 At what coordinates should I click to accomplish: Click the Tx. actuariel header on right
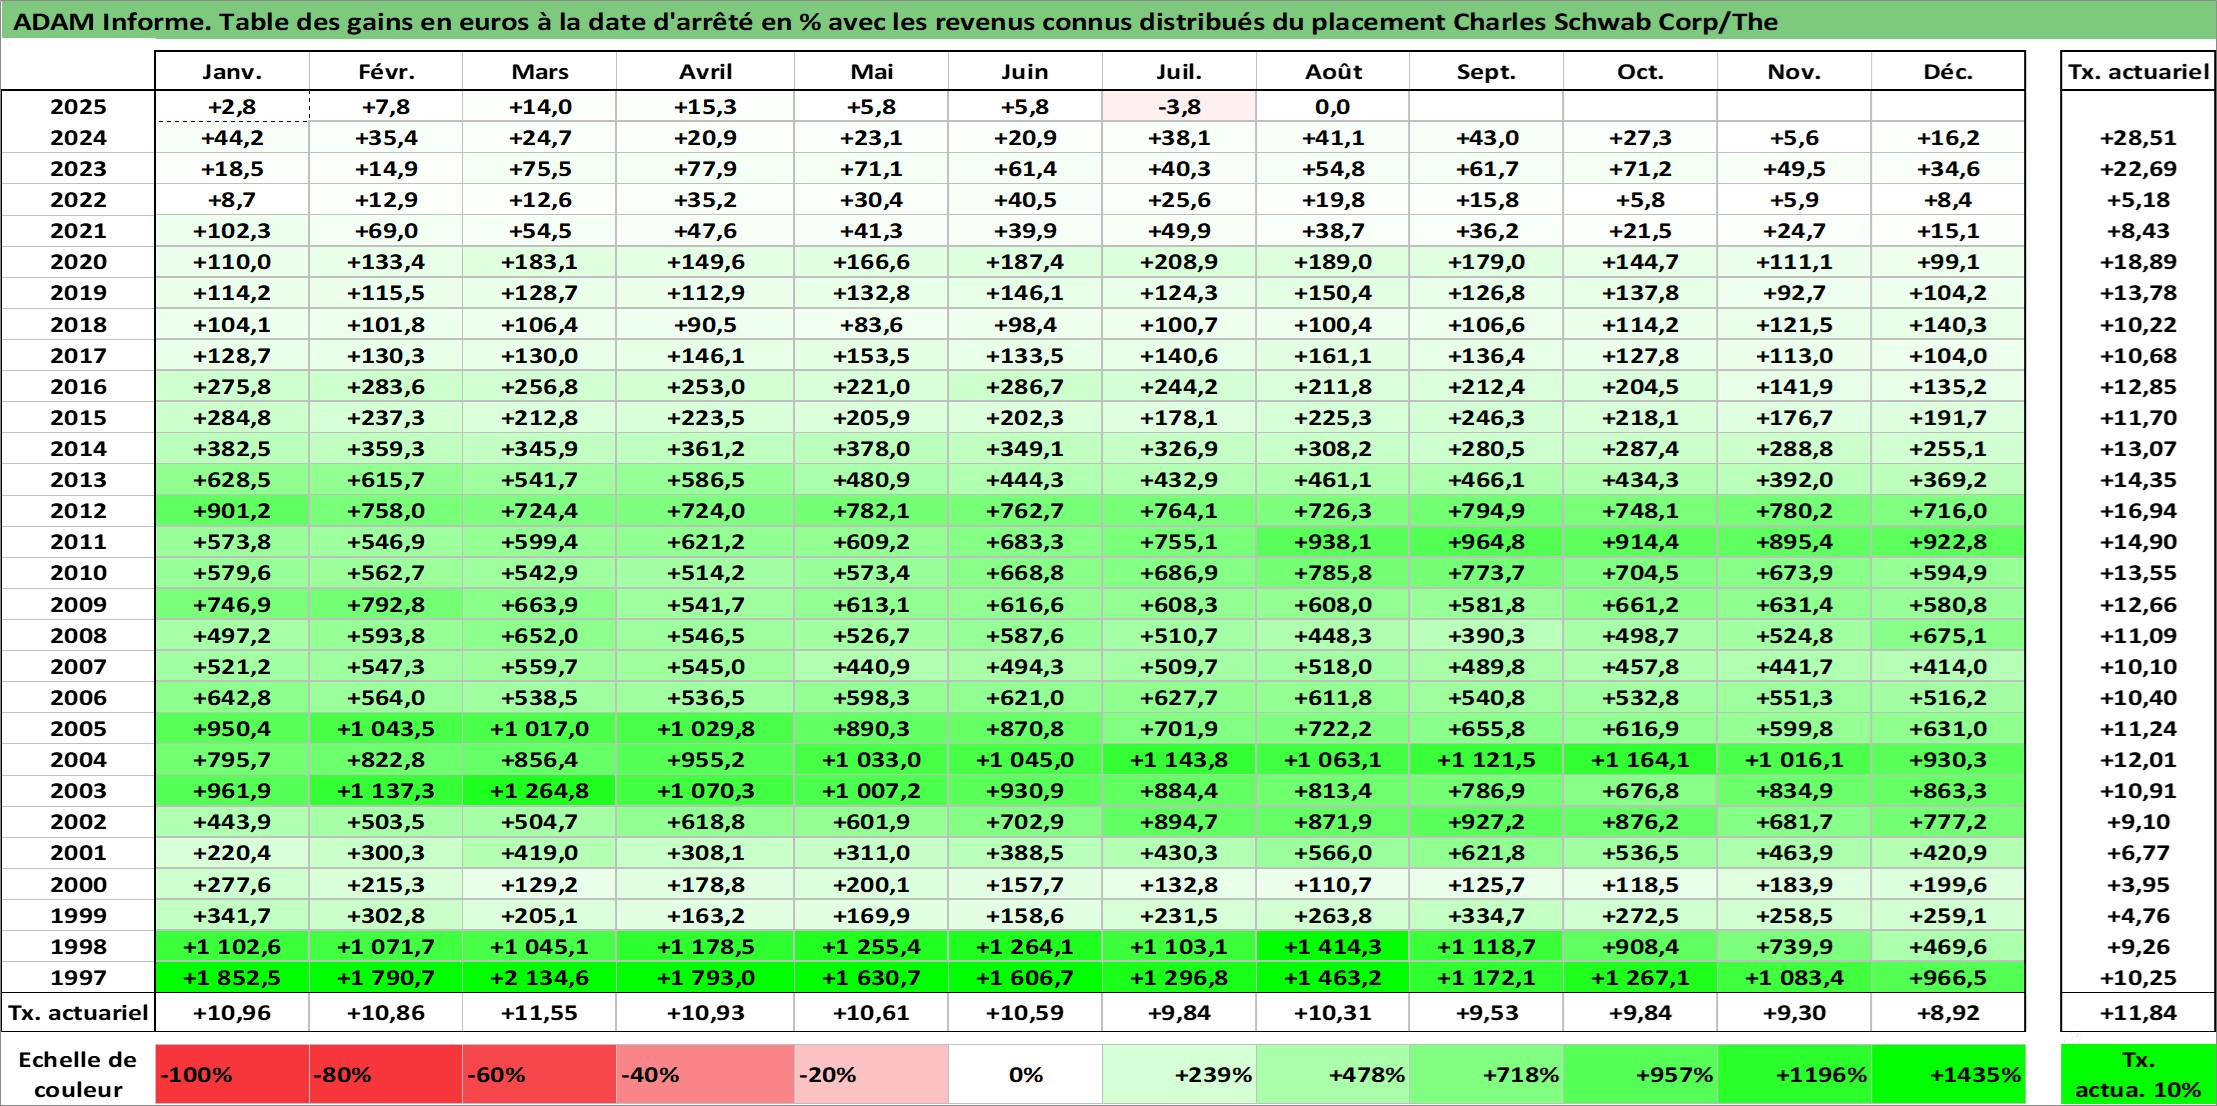pyautogui.click(x=2138, y=71)
